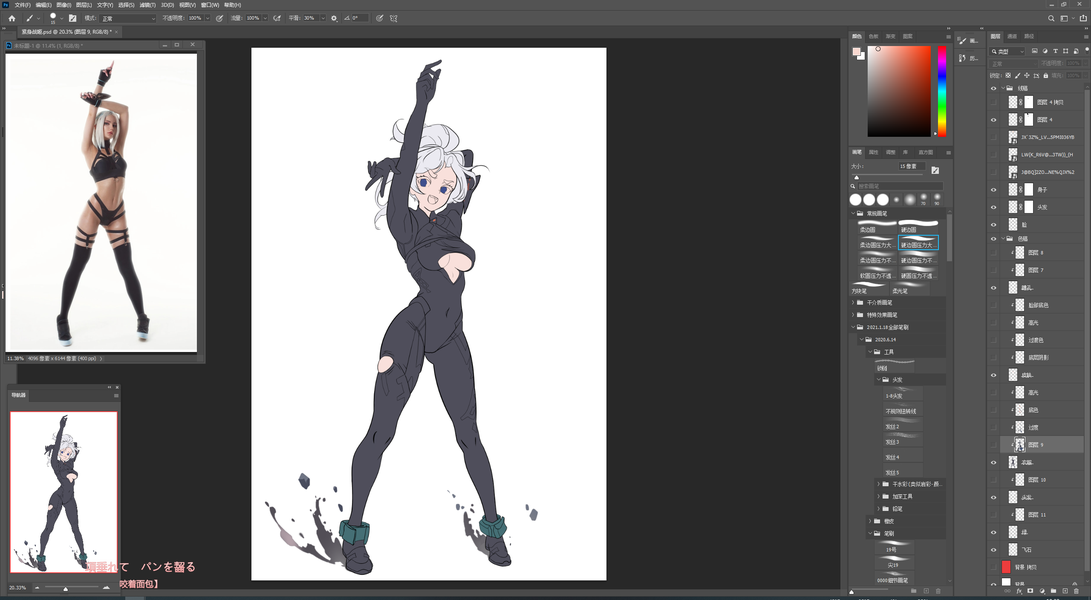Click the search icon at top right

pos(1051,18)
